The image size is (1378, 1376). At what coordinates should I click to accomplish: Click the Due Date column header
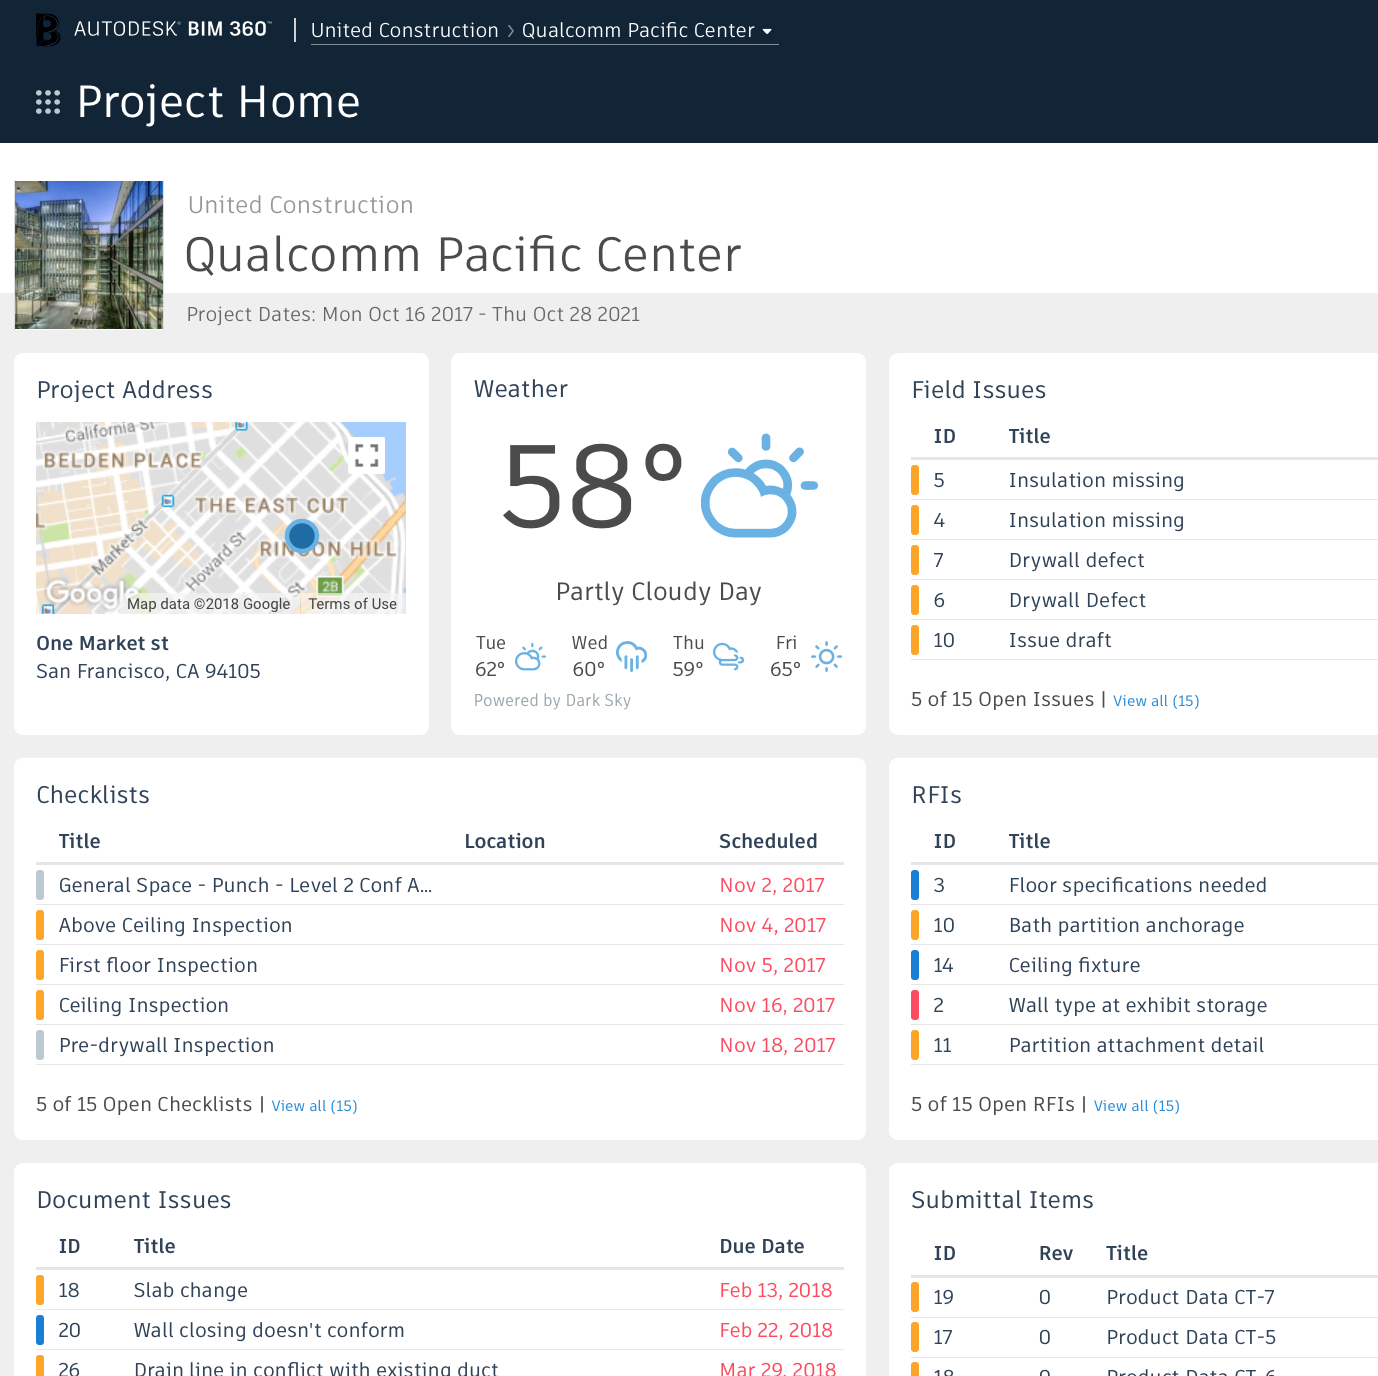tap(762, 1246)
